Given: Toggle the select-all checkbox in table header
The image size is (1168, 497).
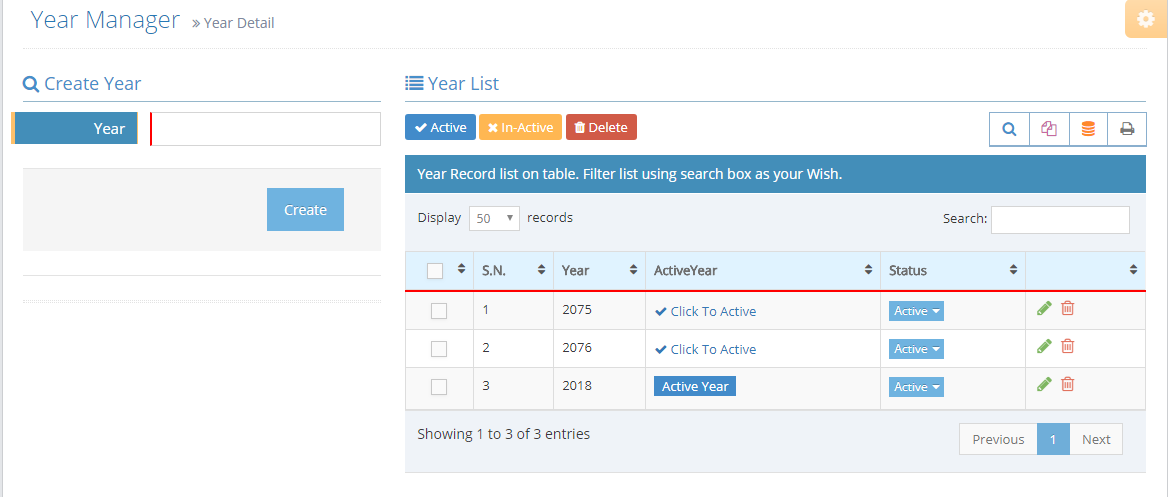Looking at the screenshot, I should click(x=435, y=271).
